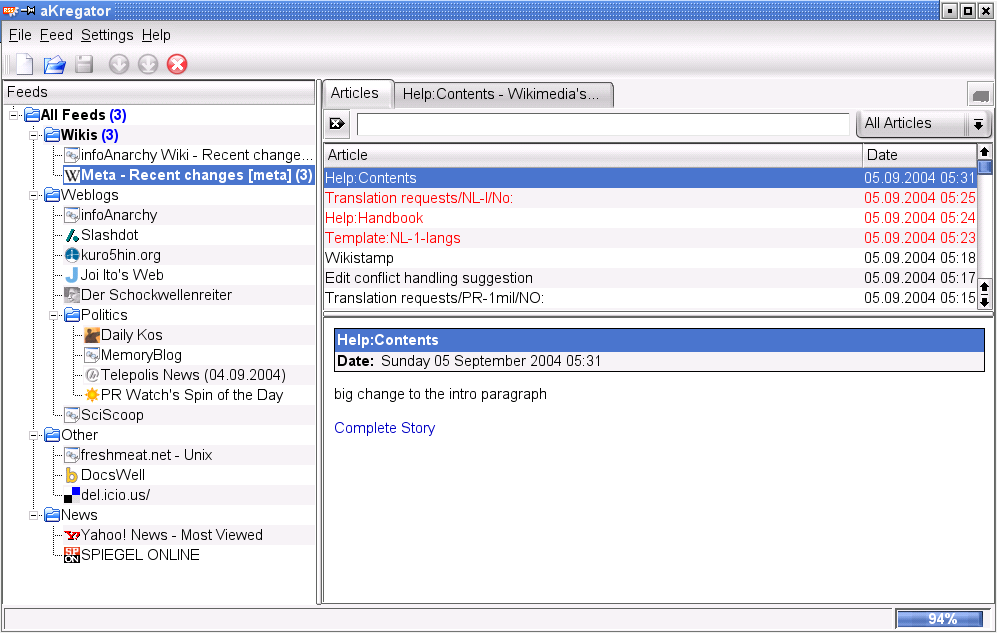Select the Translation requests/NL-I/No: article
The width and height of the screenshot is (997, 633).
[650, 198]
